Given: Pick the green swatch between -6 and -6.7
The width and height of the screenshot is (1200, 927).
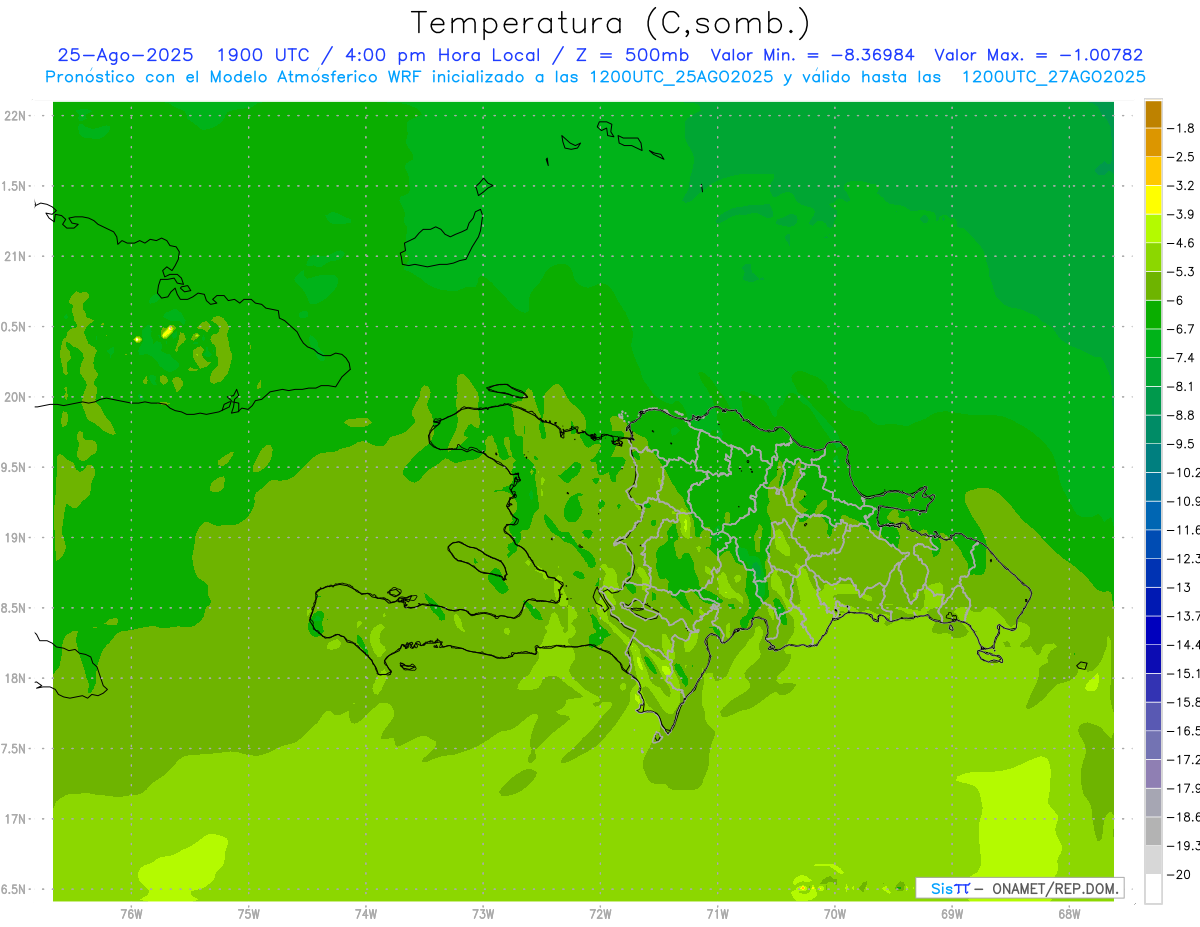Looking at the screenshot, I should click(1153, 315).
